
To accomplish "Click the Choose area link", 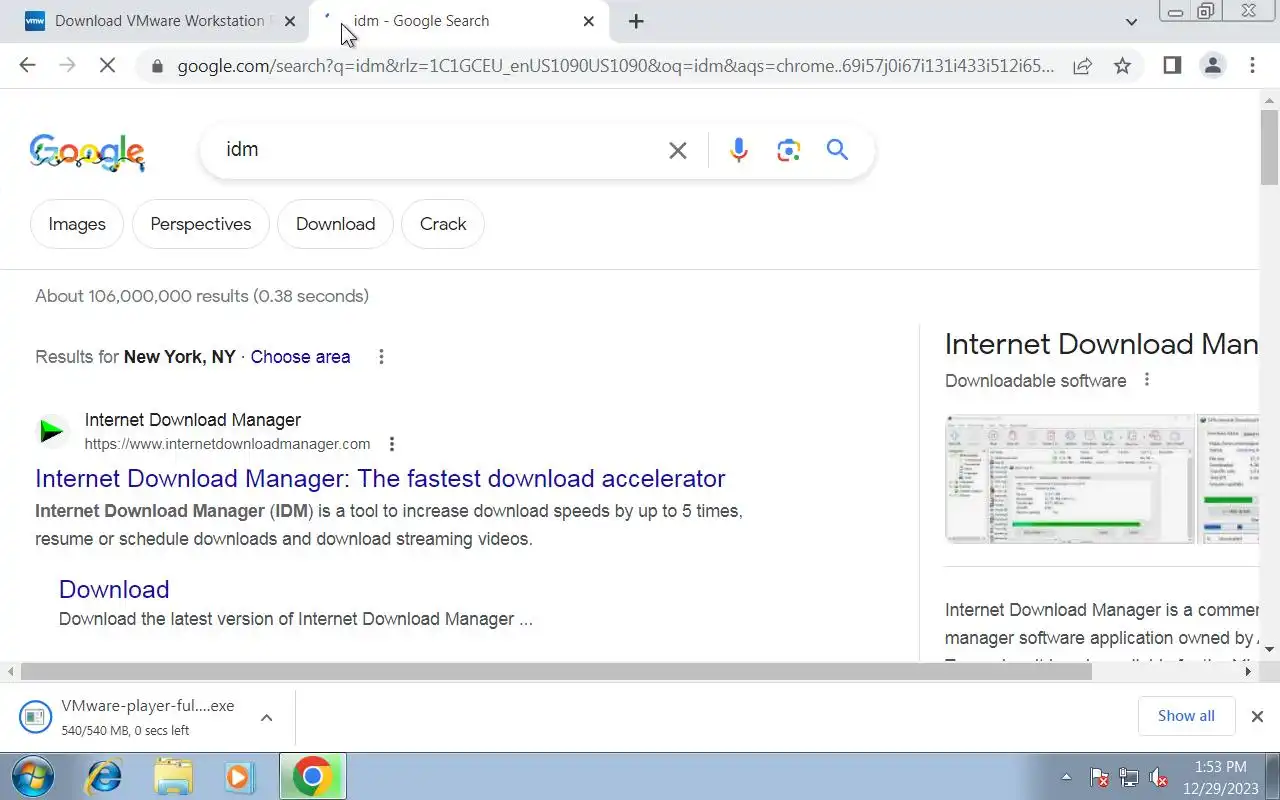I will pyautogui.click(x=300, y=357).
